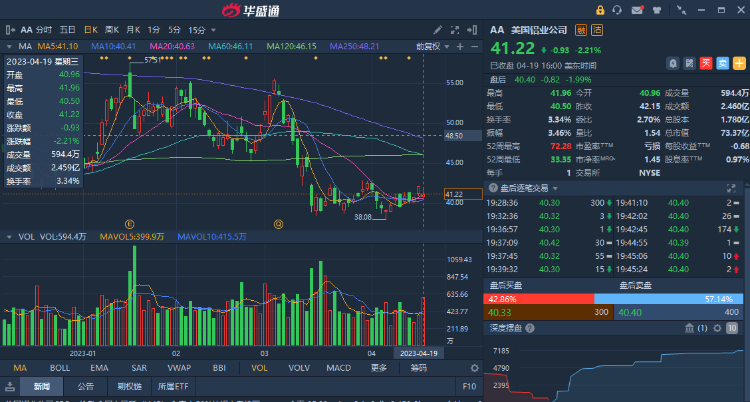Open the mail messages icon
750x402 pixels.
(637, 10)
